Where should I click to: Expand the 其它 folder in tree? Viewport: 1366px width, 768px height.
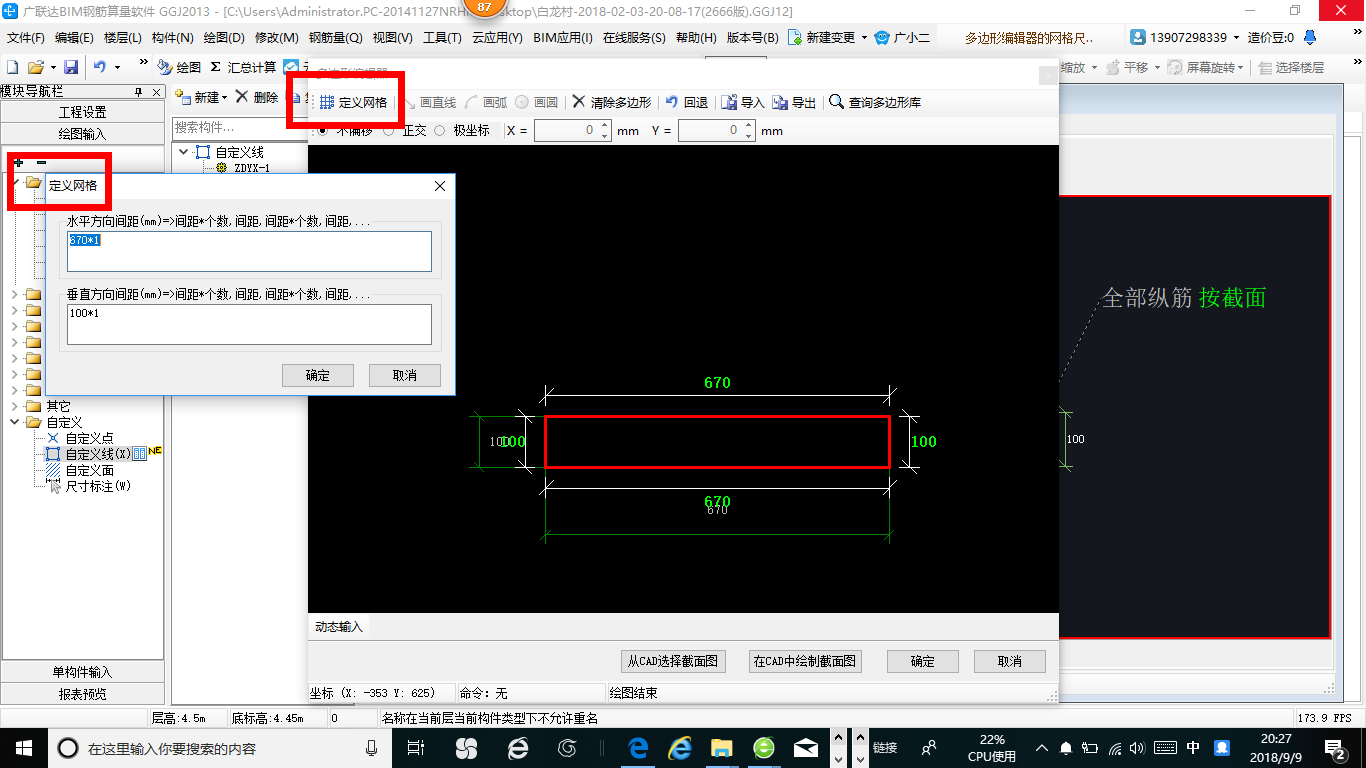tap(15, 406)
